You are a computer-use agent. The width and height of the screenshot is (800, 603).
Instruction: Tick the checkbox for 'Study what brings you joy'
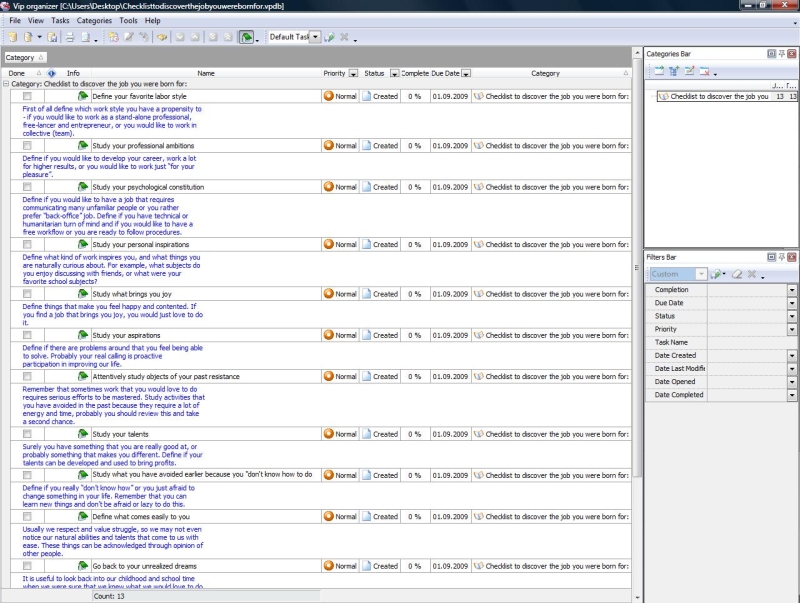point(28,294)
